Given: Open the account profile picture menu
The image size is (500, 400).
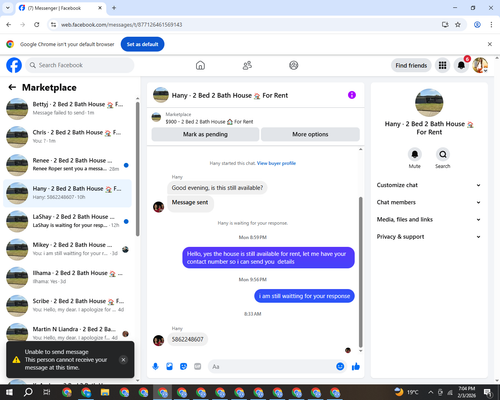Looking at the screenshot, I should 480,65.
